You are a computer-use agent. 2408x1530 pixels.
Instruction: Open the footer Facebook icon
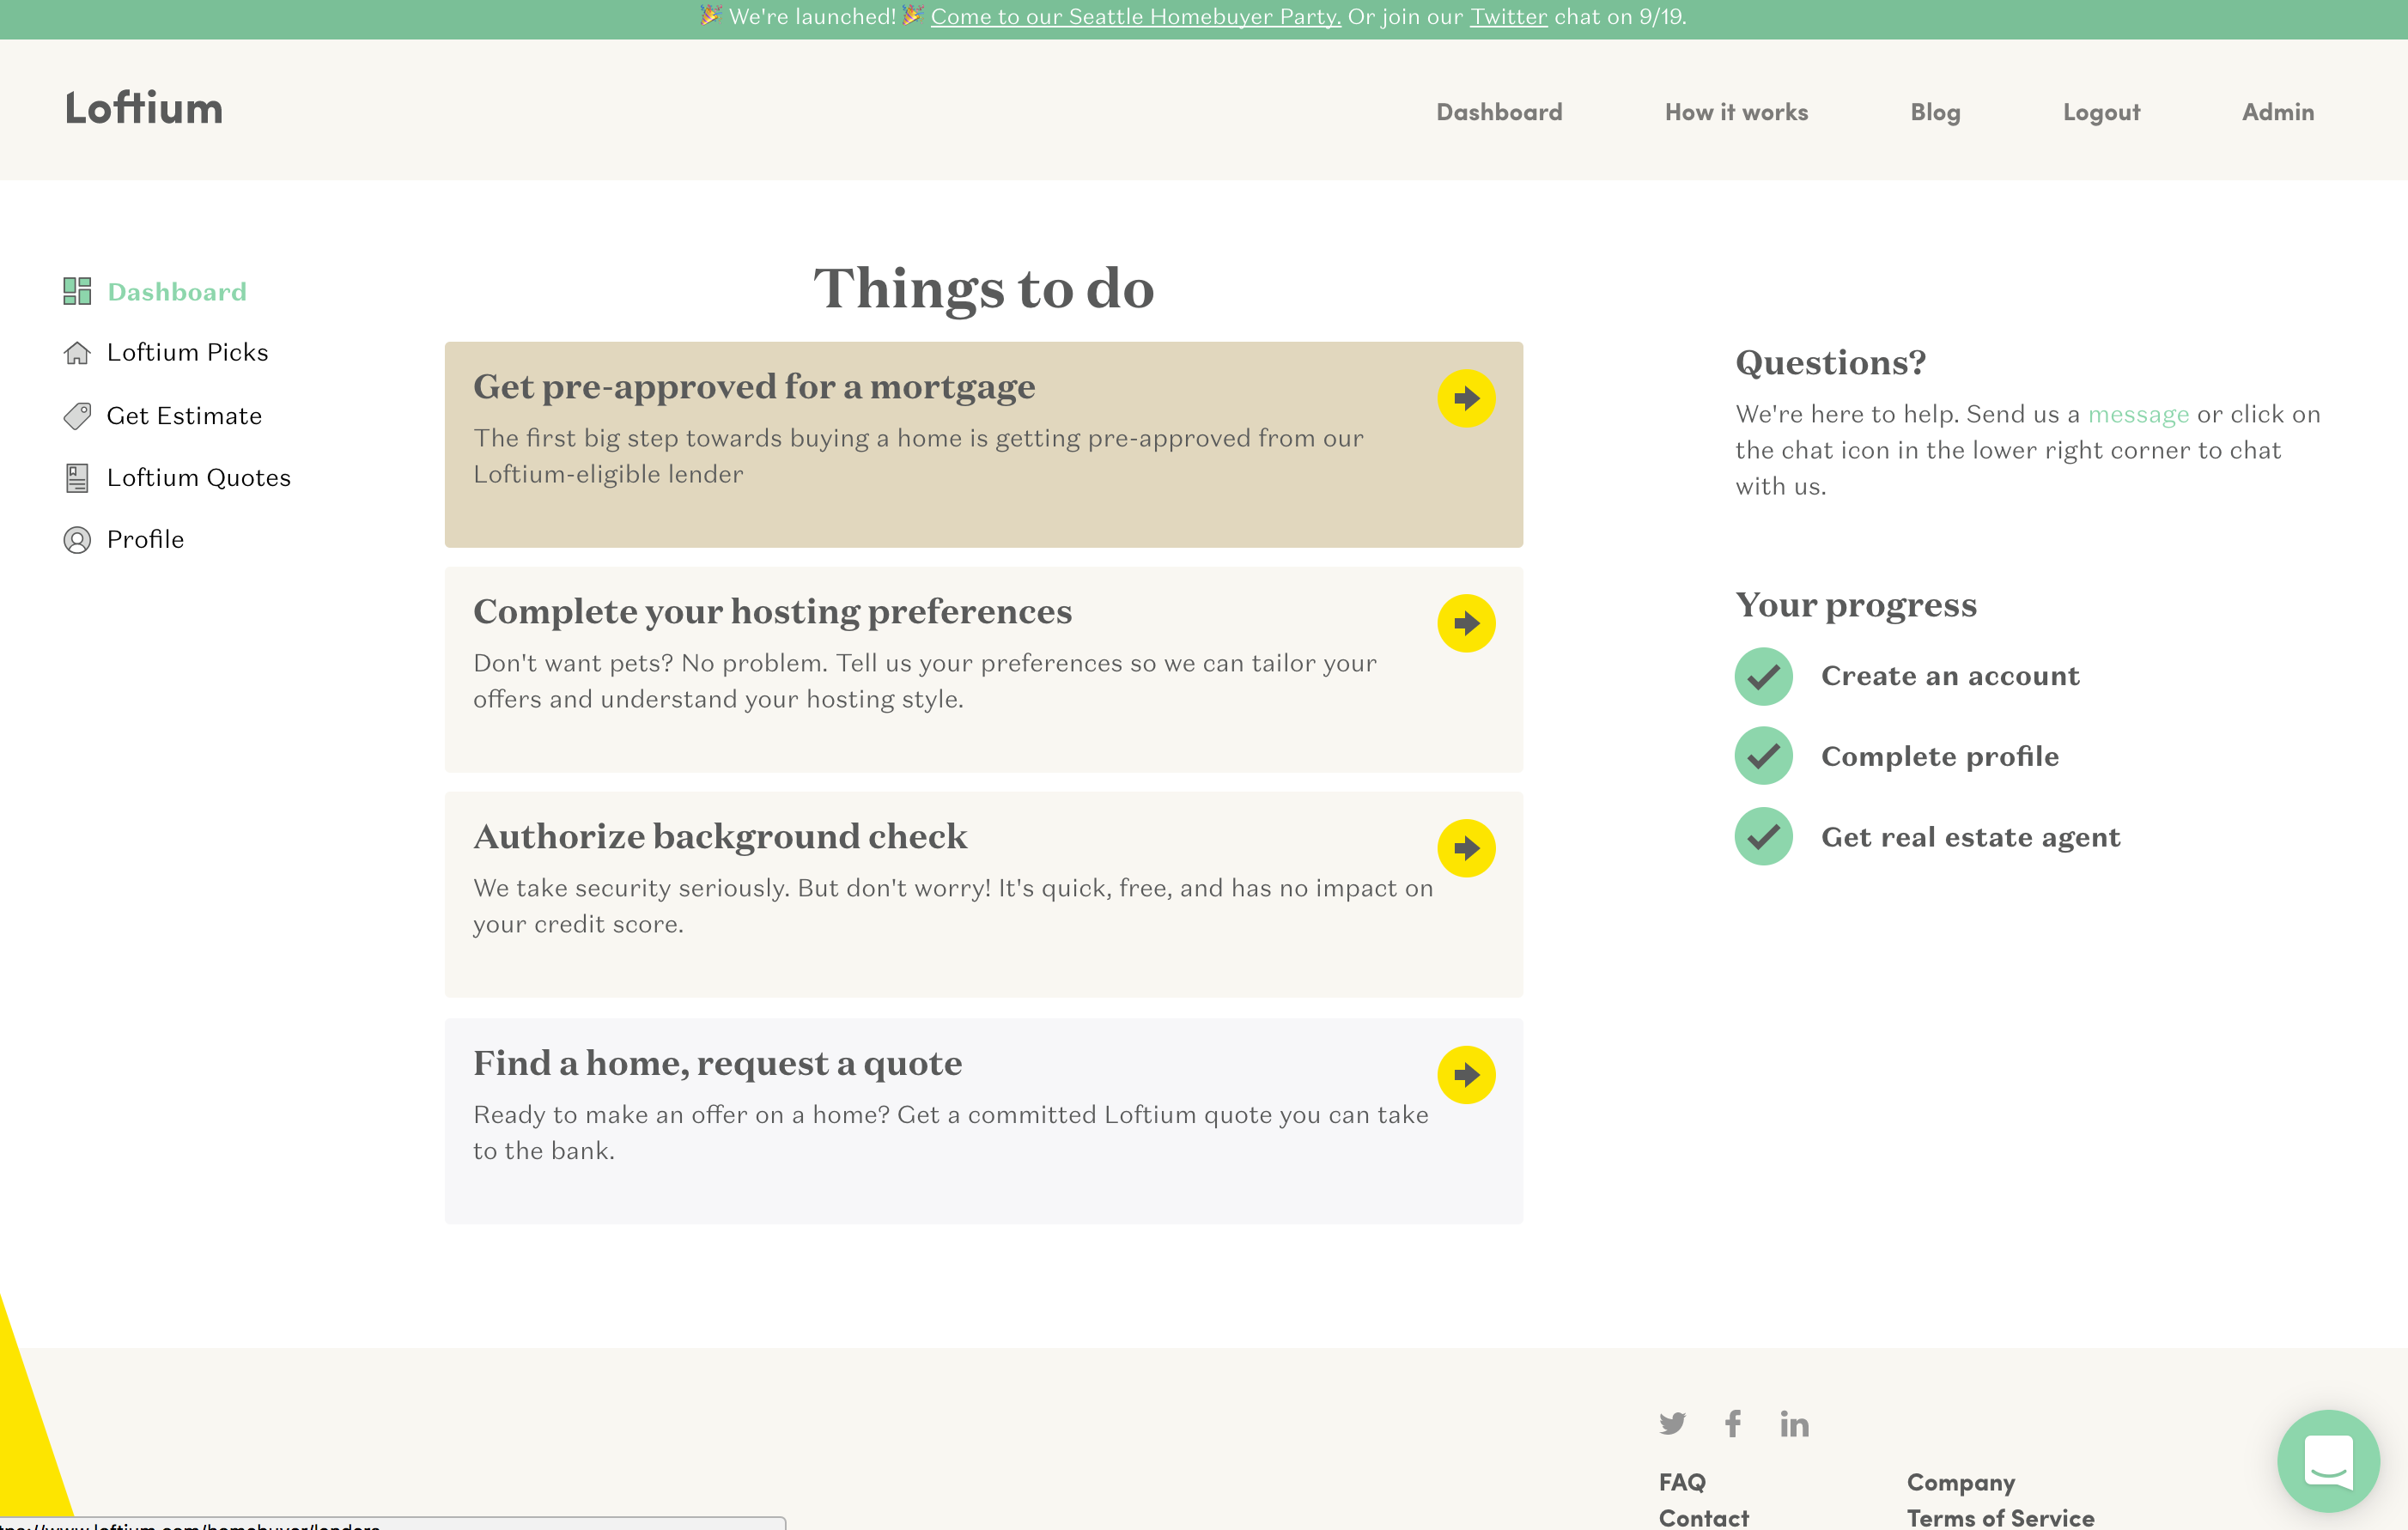pos(1733,1423)
